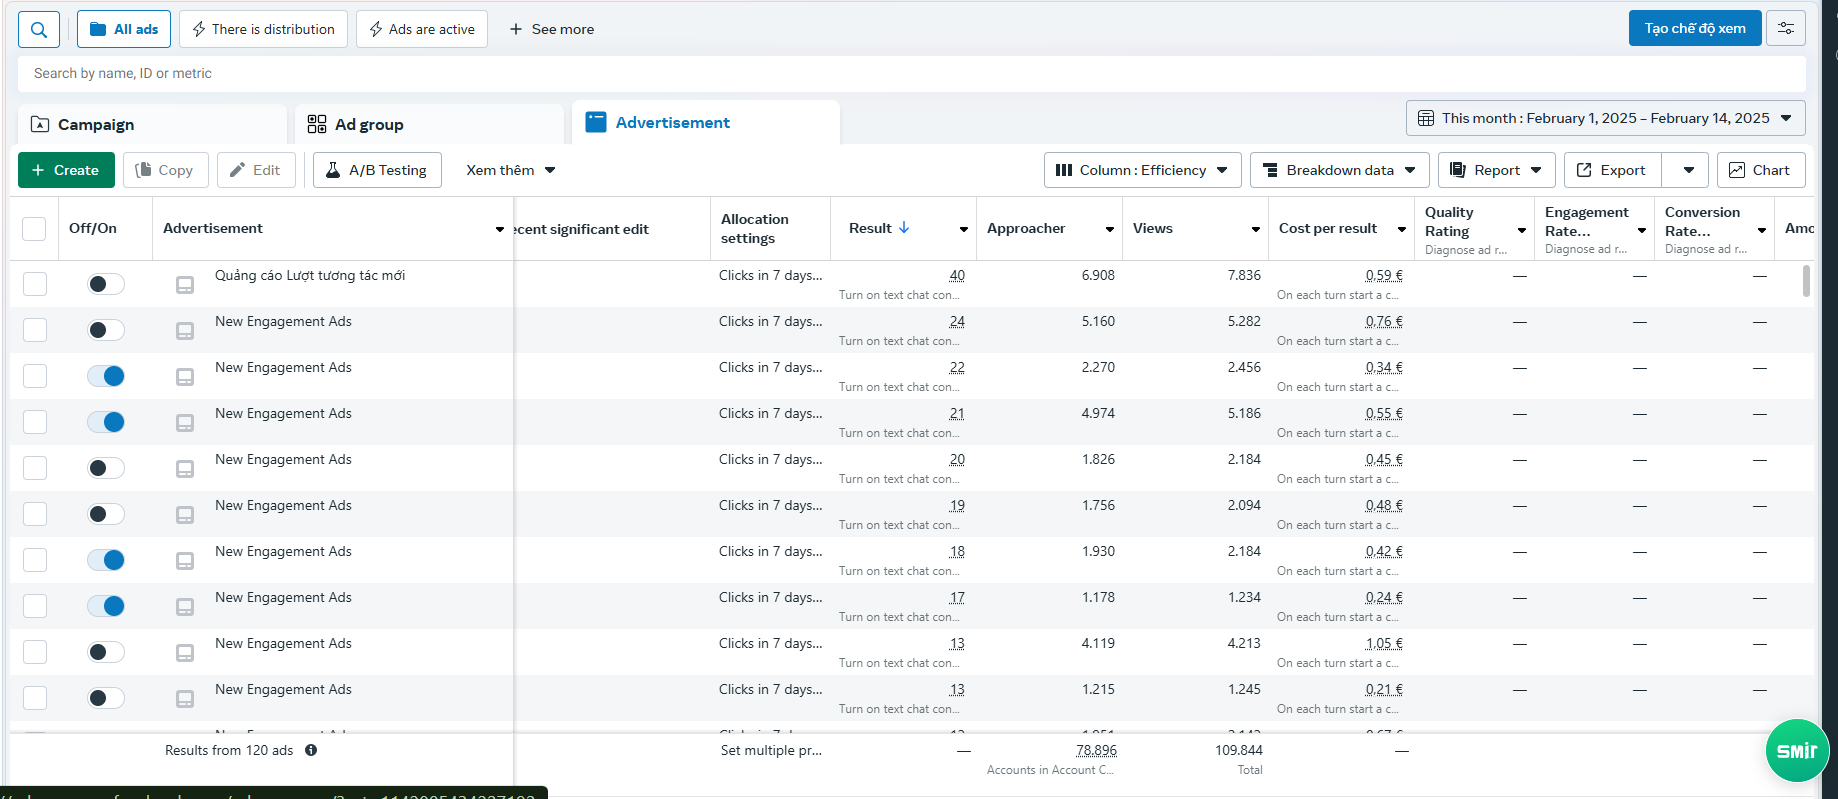Click the A/B Testing flask button
1838x799 pixels.
(x=377, y=170)
